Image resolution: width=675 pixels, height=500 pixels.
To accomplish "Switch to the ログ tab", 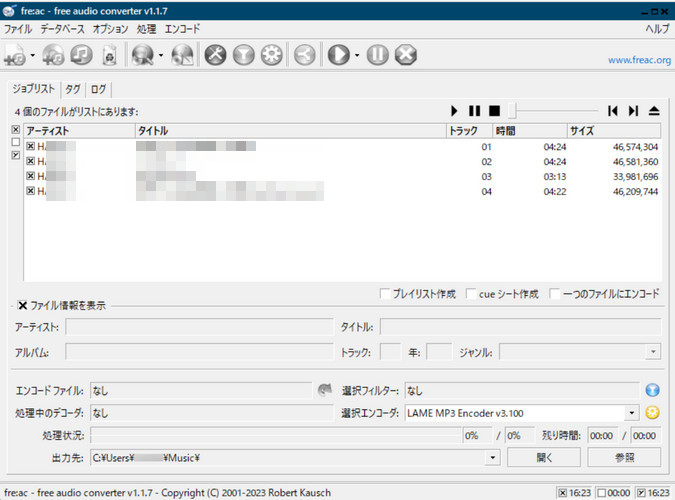I will (99, 89).
